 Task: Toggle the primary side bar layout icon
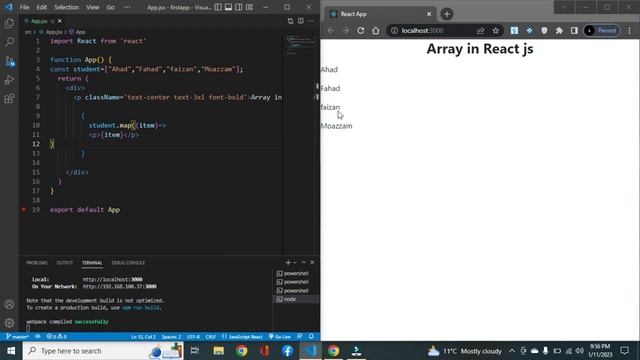(218, 7)
